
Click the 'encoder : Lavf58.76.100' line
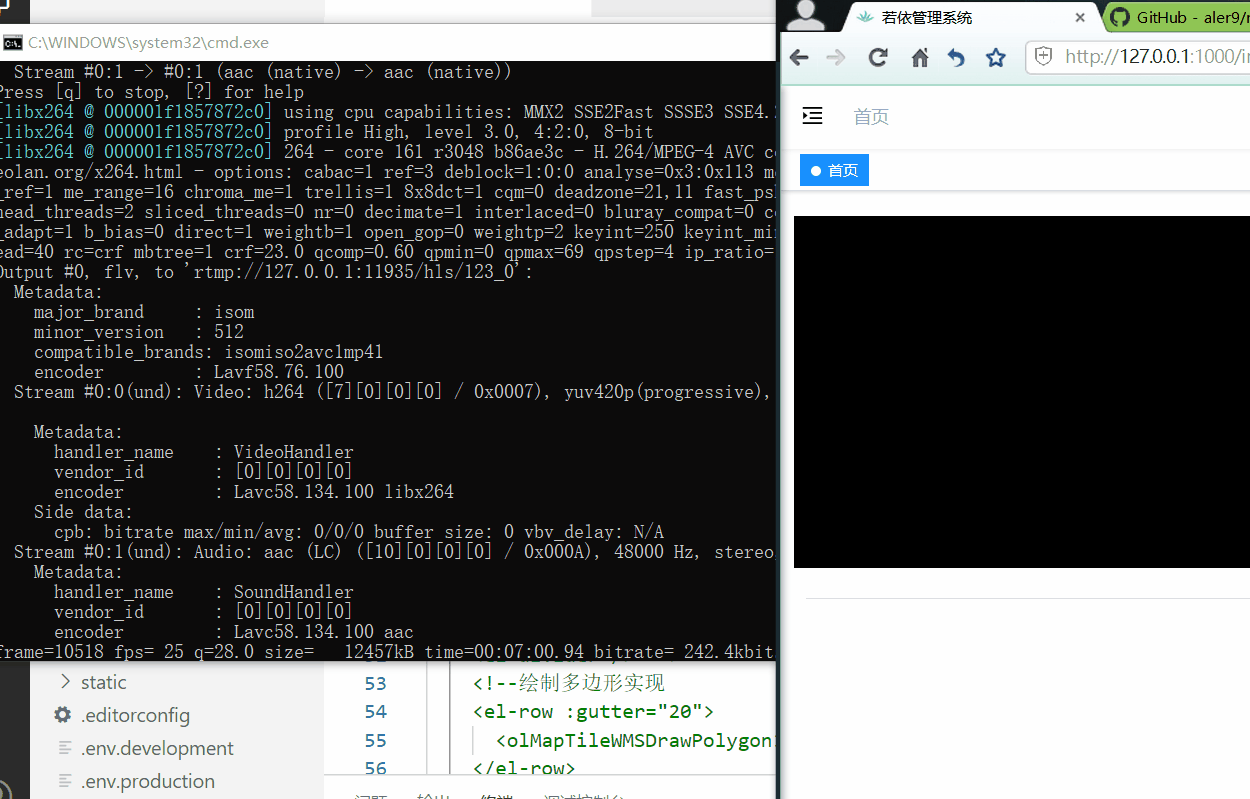click(189, 372)
